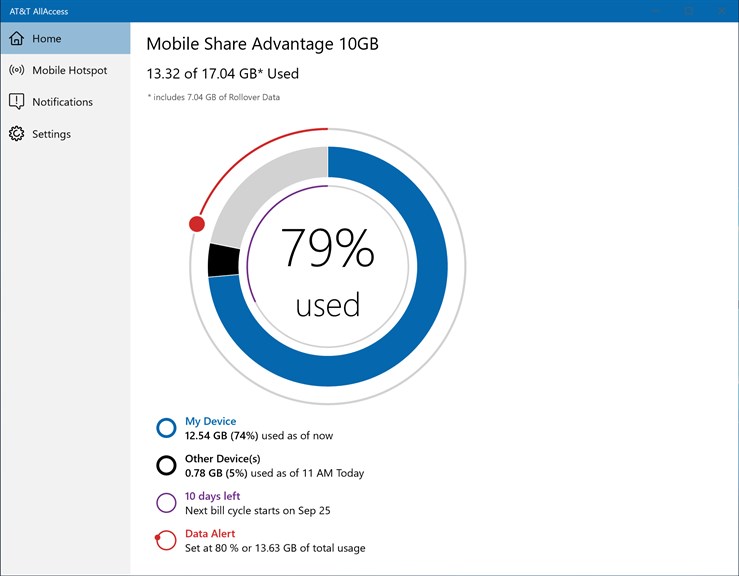
Task: Click the Mobile Share Advantage 10GB title
Action: pyautogui.click(x=263, y=44)
